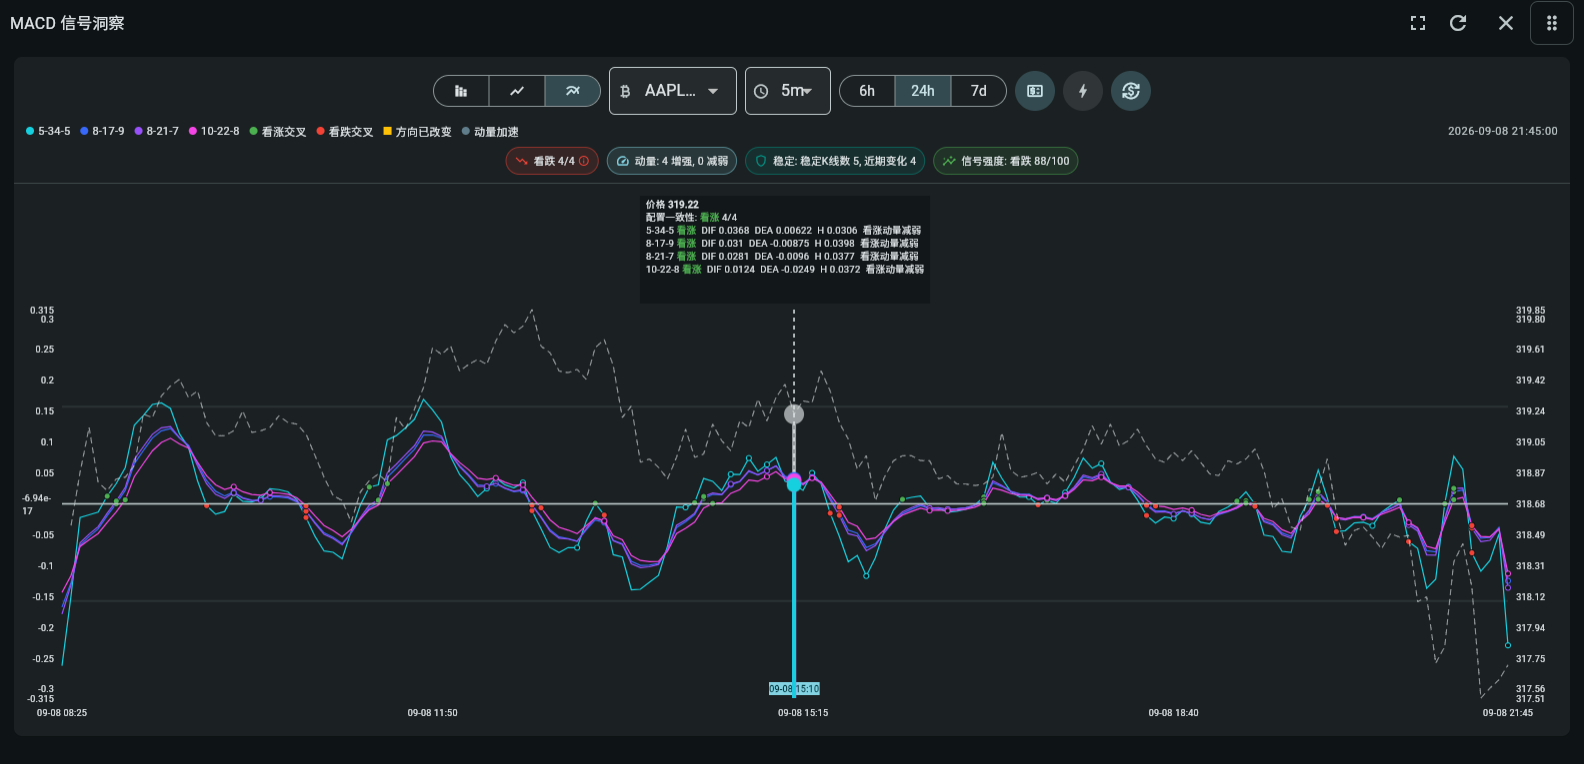Screen dimensions: 1584x764
Task: Toggle the 10-22-8 series legend
Action: [x=214, y=131]
